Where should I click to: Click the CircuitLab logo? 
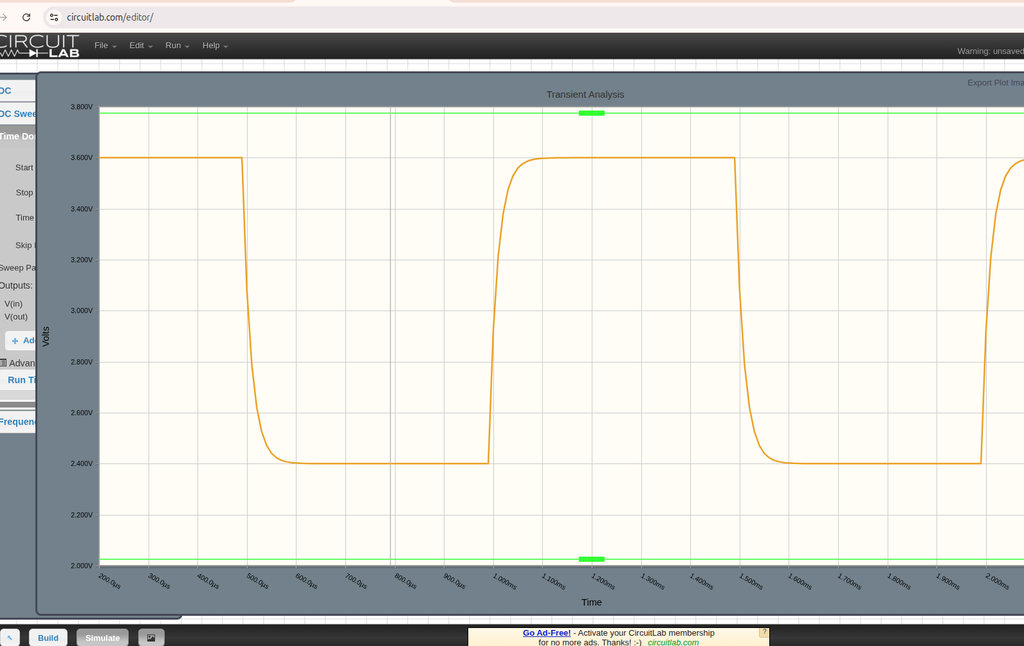pos(39,46)
